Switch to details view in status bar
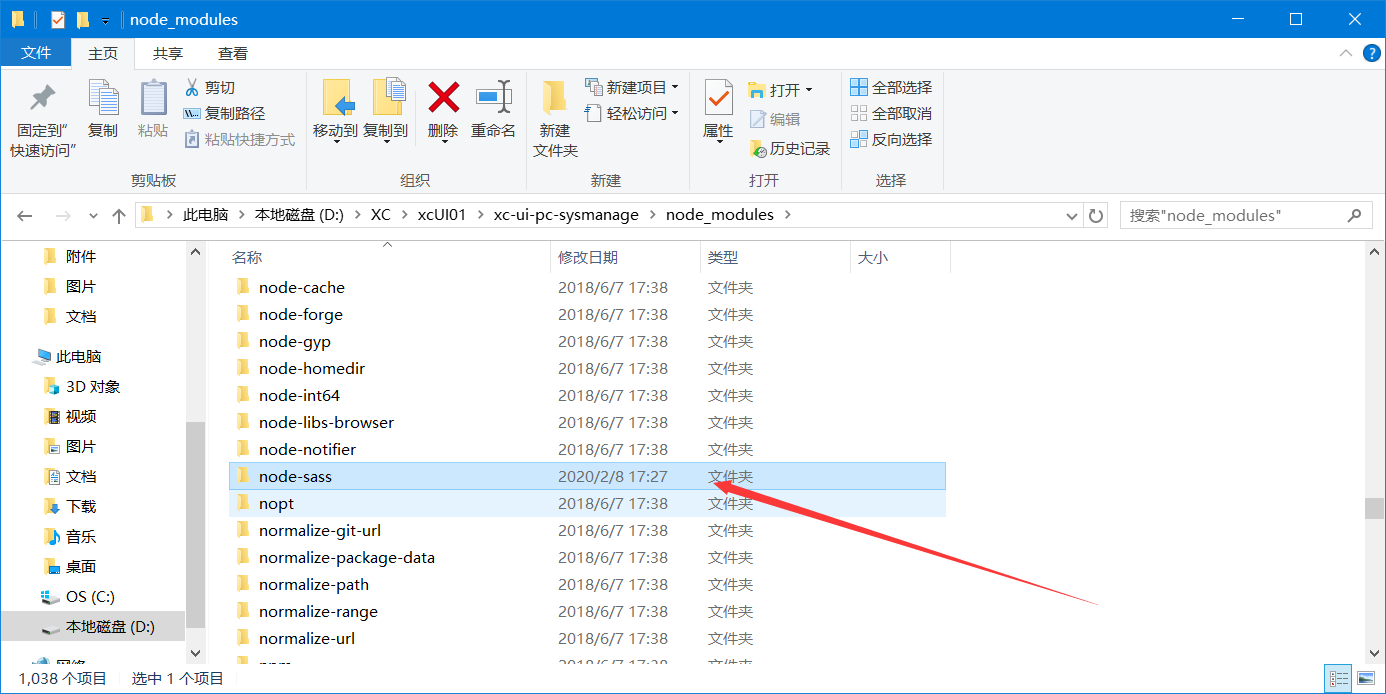The image size is (1386, 694). pos(1340,677)
